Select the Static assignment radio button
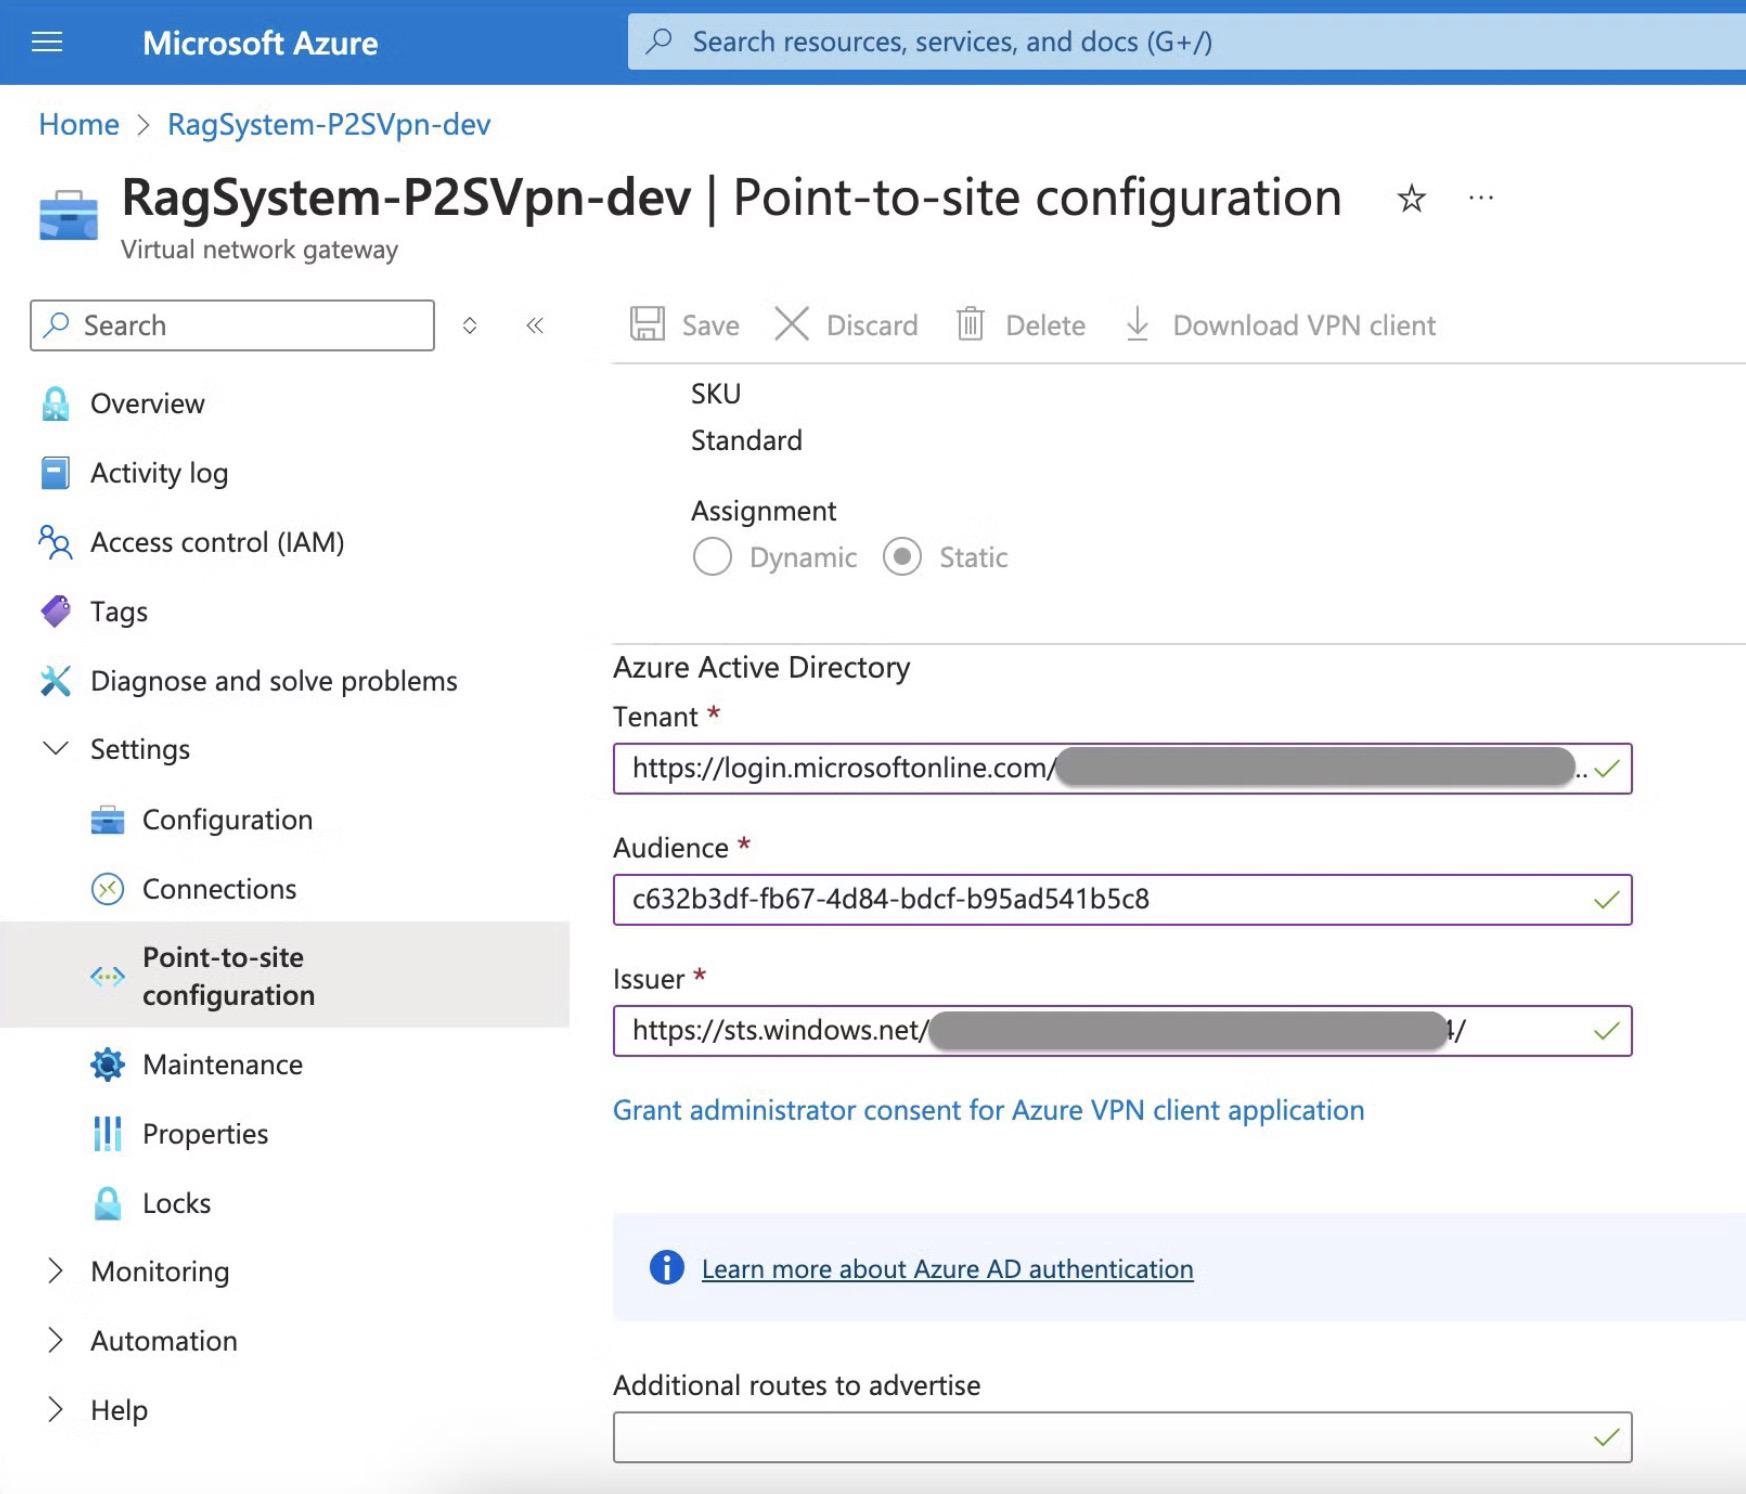This screenshot has width=1746, height=1494. tap(902, 557)
